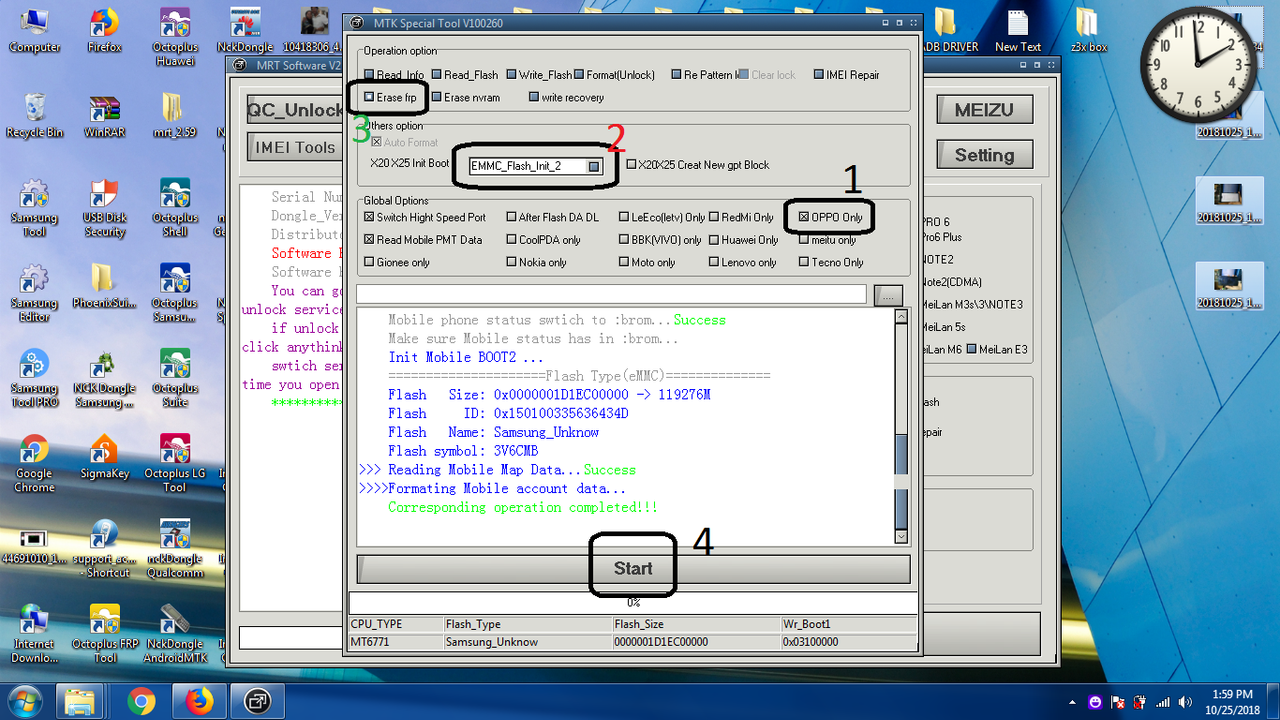Open the NckDongle AndroidMTK shortcut

pos(175,633)
